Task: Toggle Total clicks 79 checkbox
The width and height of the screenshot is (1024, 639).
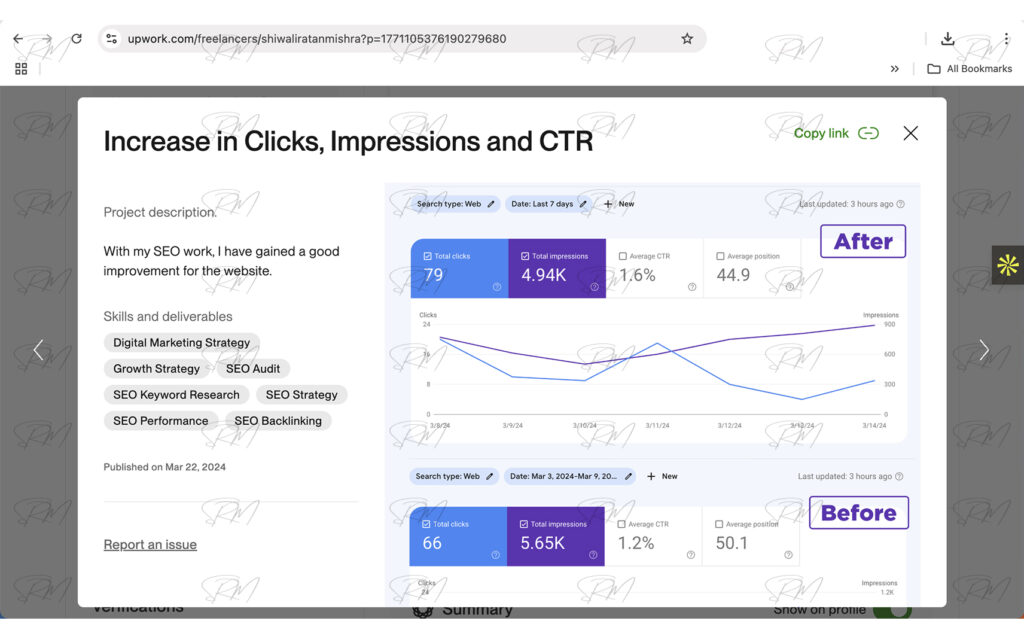Action: click(427, 256)
